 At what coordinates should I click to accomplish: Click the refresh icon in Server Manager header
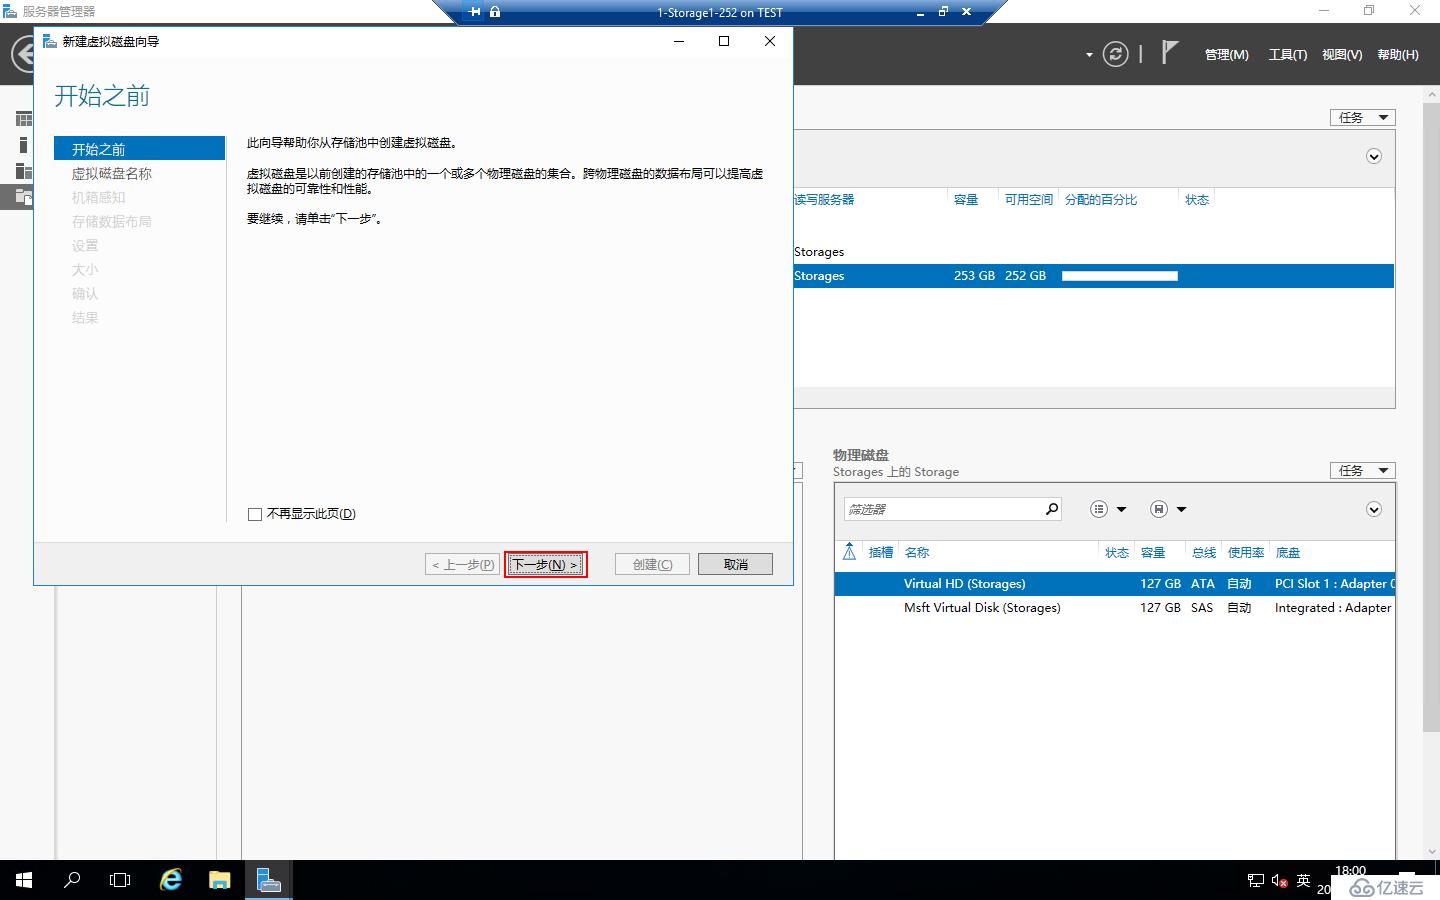coord(1115,54)
